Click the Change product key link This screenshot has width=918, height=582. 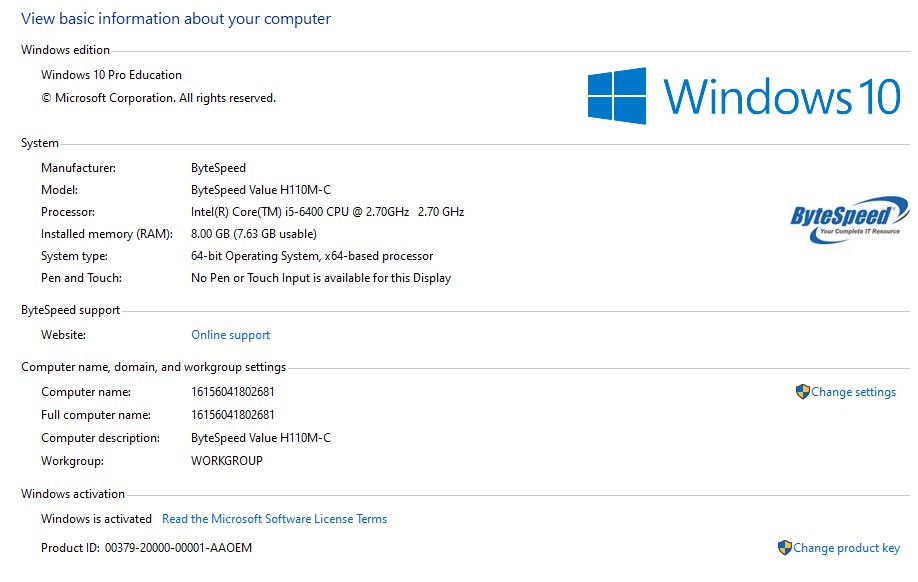pyautogui.click(x=846, y=548)
